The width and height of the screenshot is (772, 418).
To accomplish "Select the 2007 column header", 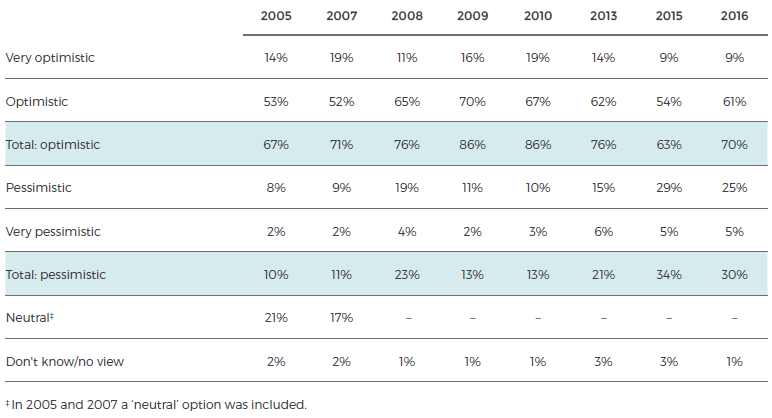I will tap(341, 16).
